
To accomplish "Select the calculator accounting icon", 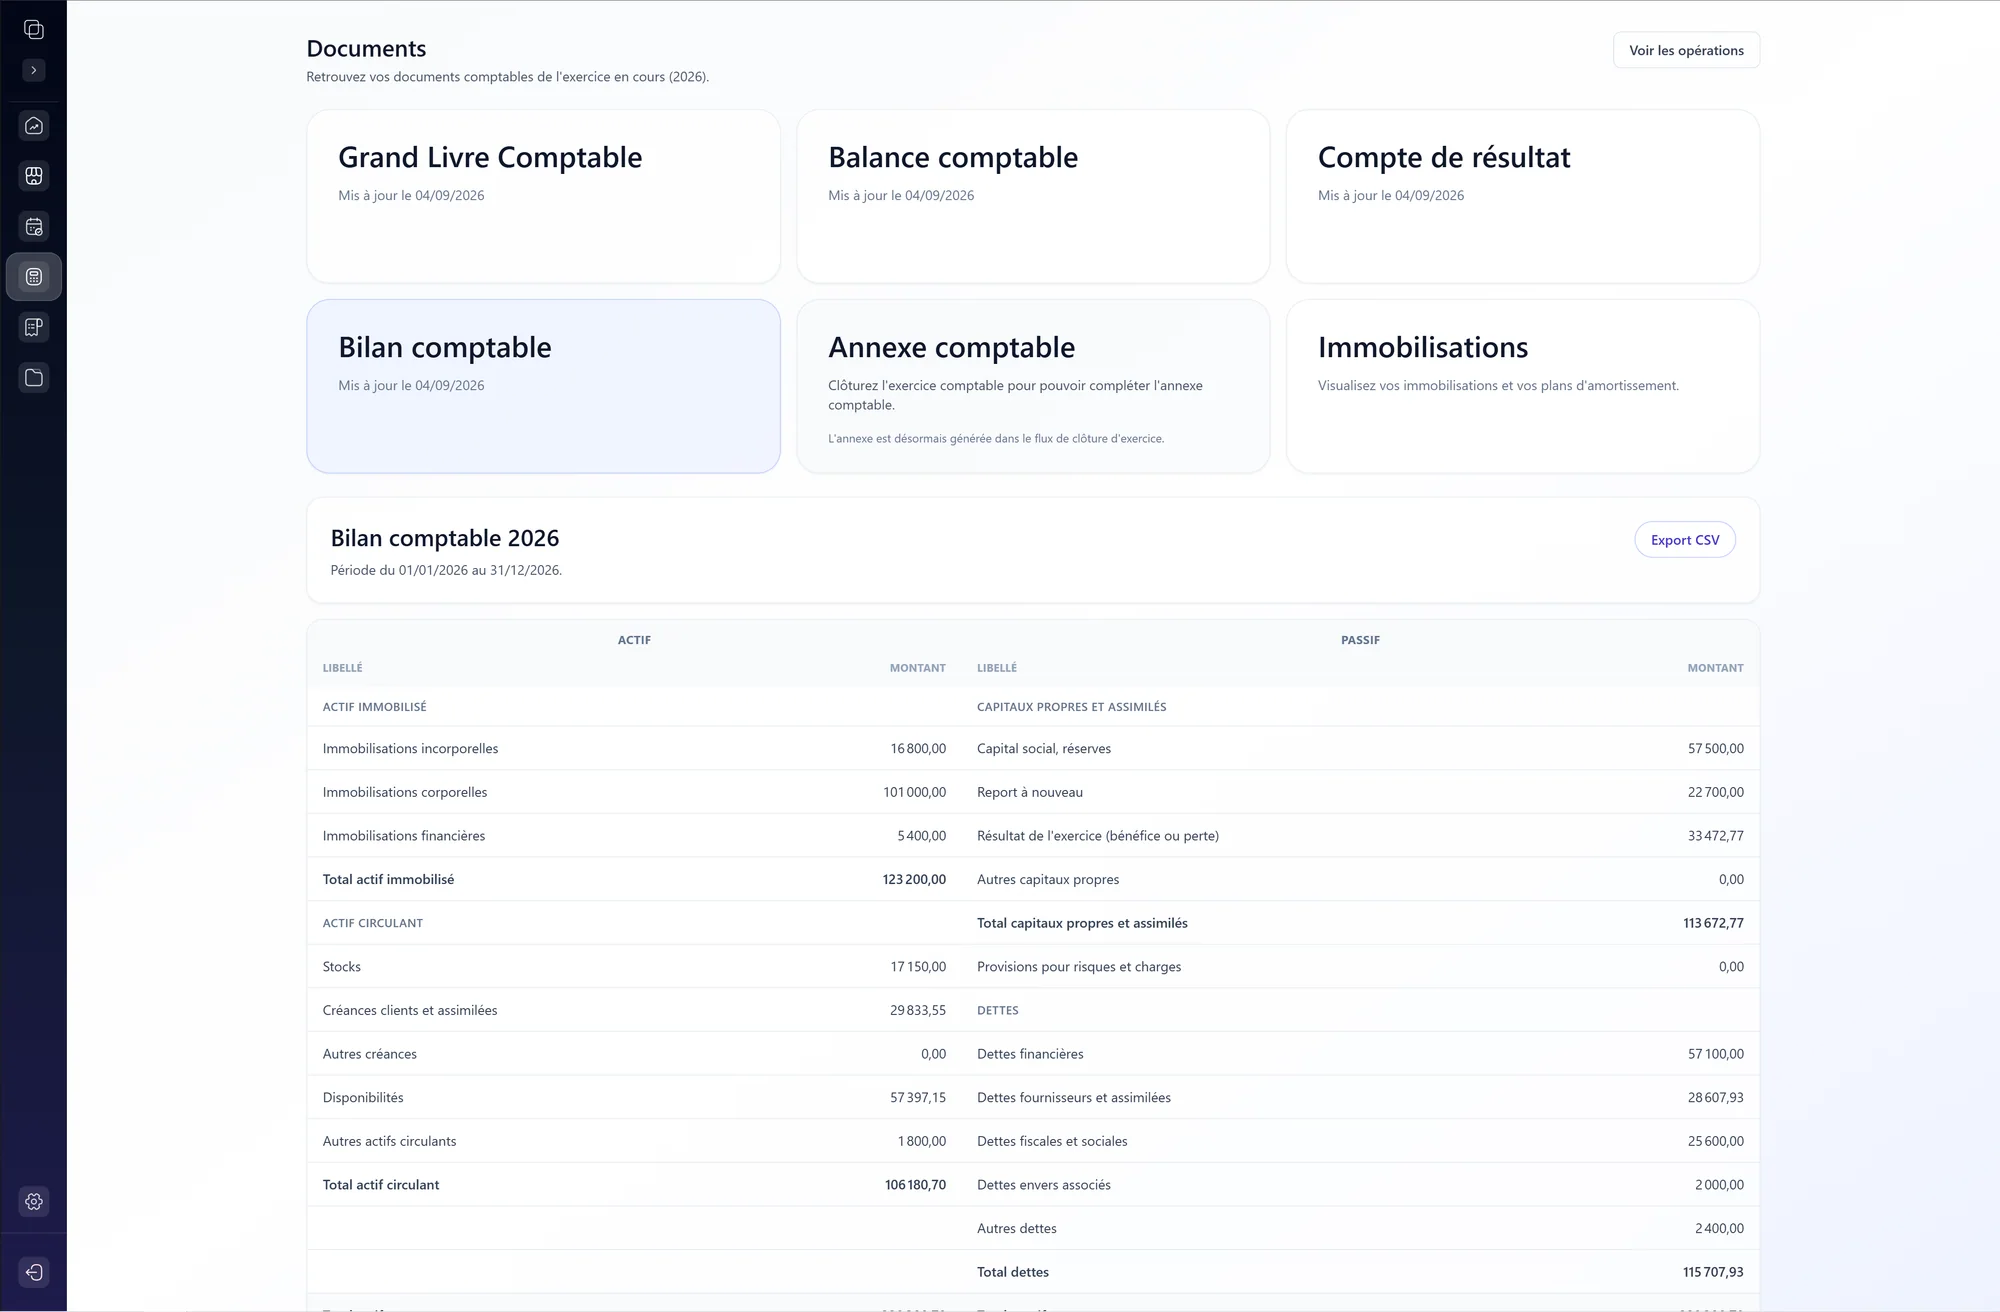I will pyautogui.click(x=34, y=277).
